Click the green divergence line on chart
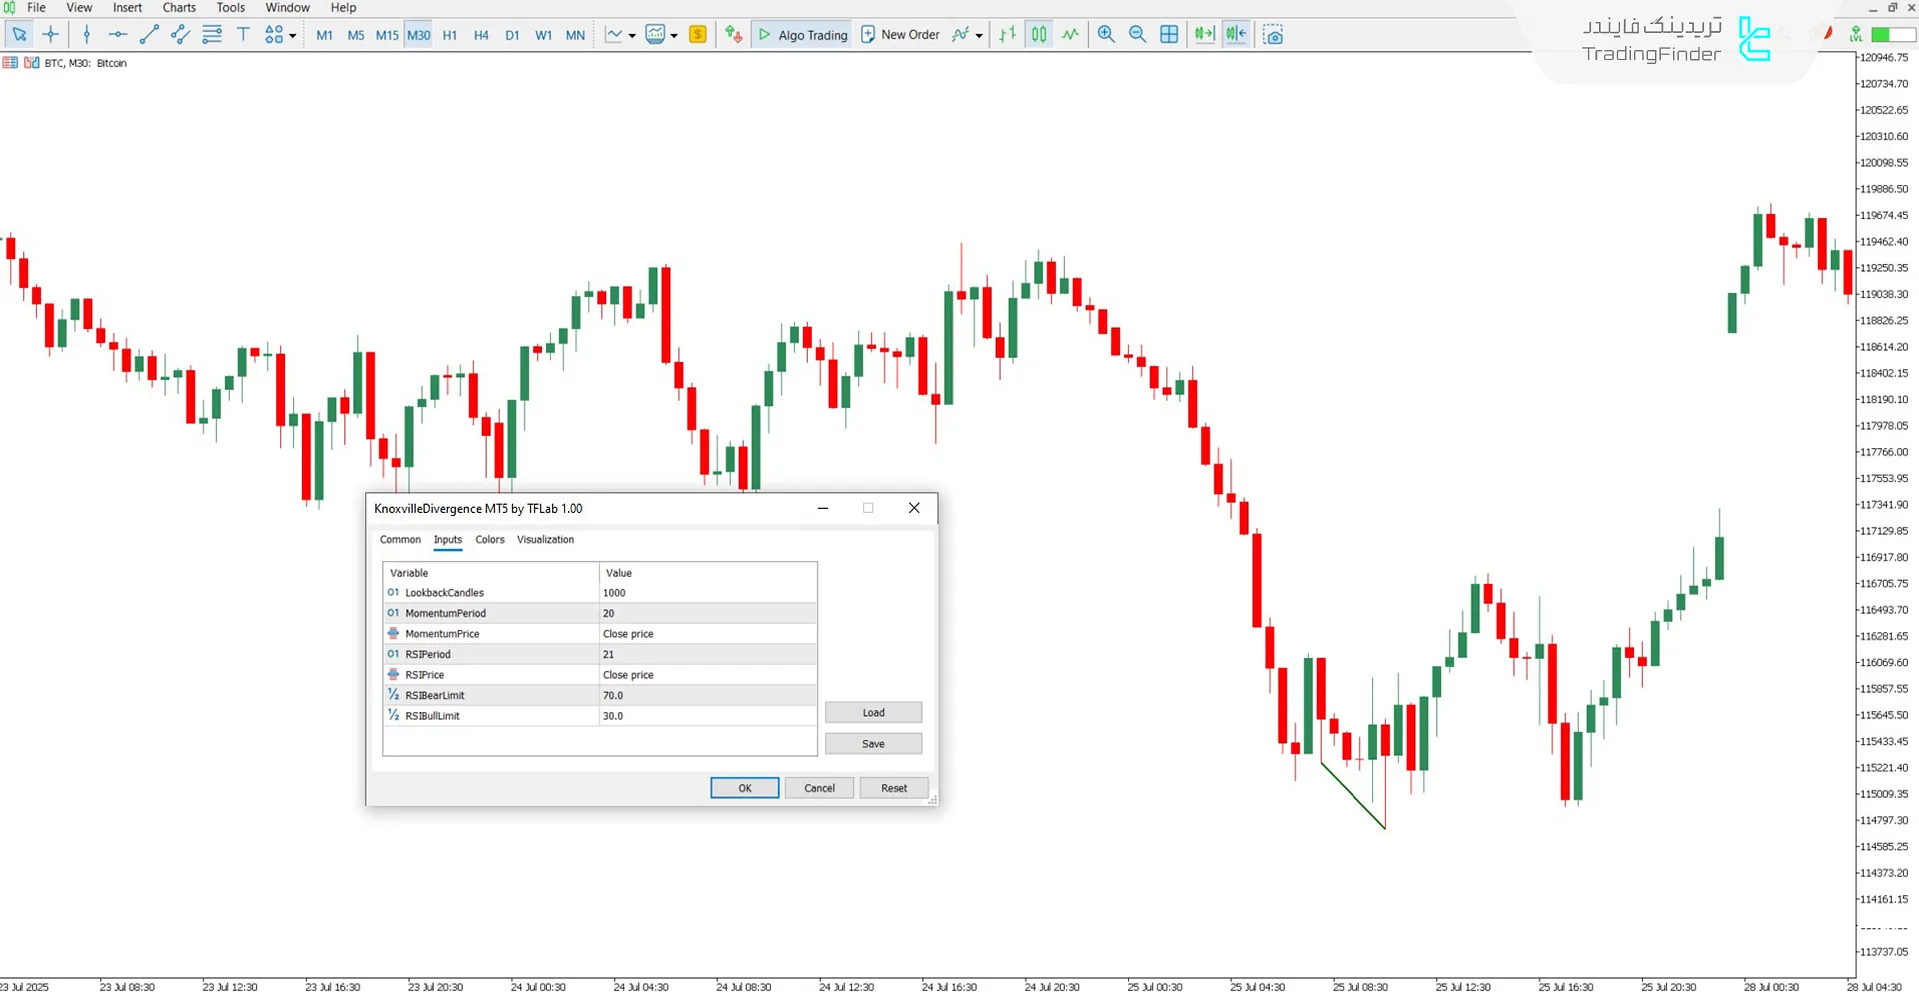 tap(1353, 796)
